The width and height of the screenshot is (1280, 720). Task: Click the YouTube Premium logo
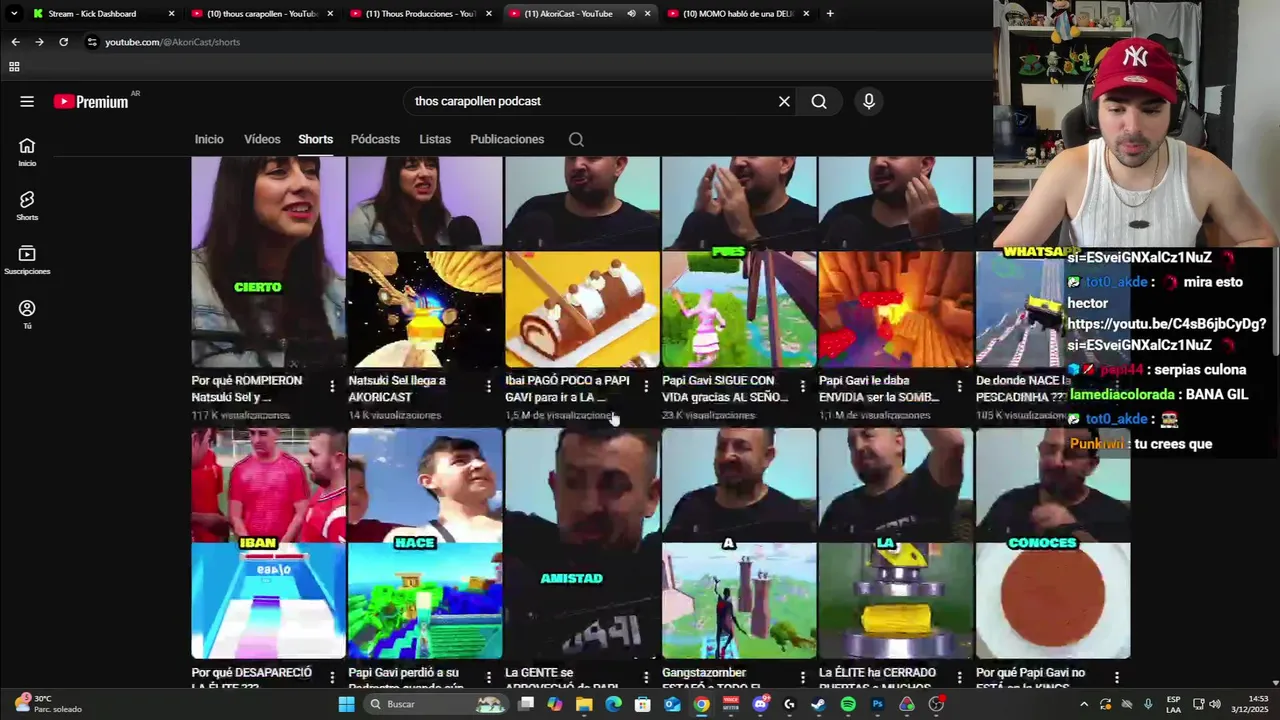[91, 101]
